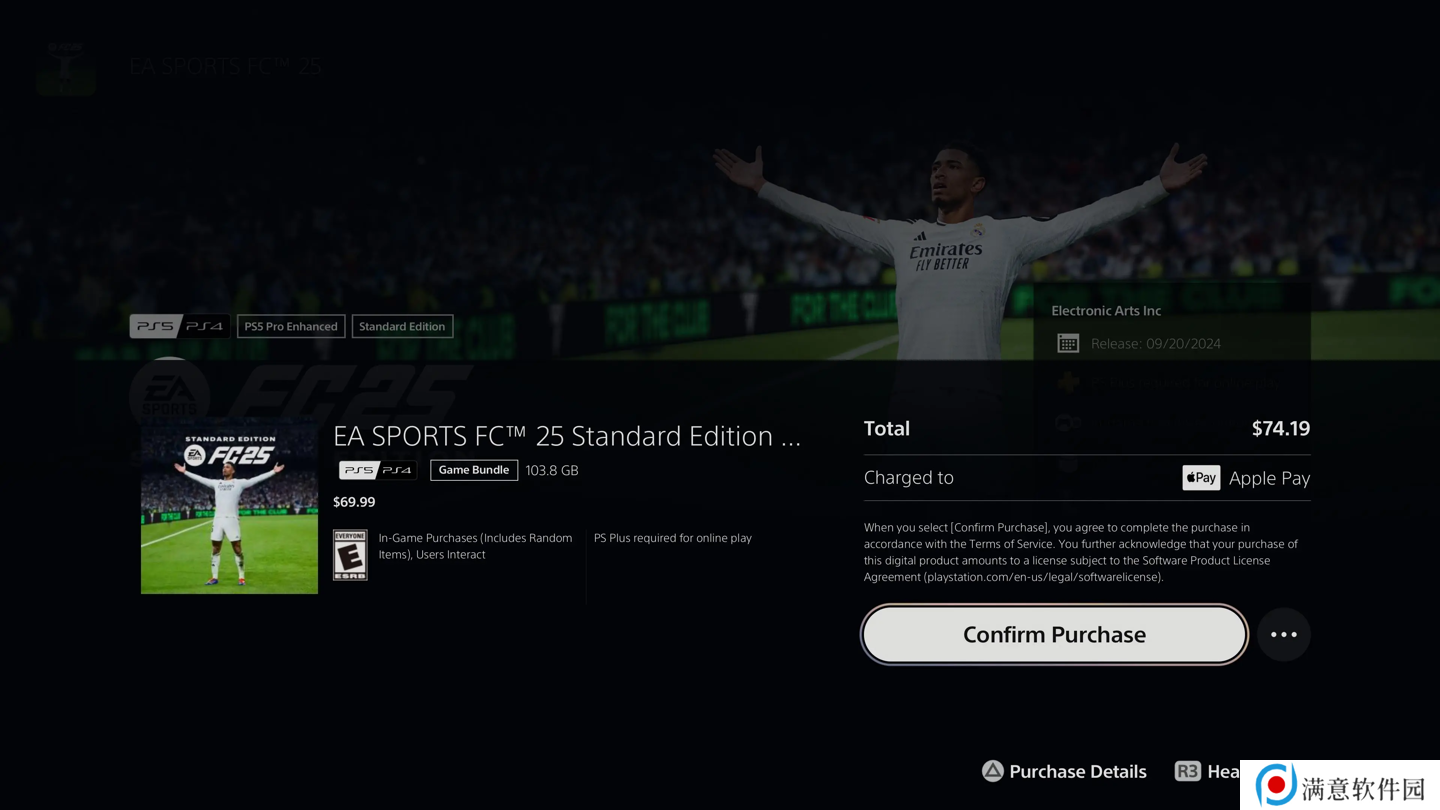The height and width of the screenshot is (810, 1440).
Task: Click the PS5 PS4 platform badge above title
Action: tap(180, 326)
